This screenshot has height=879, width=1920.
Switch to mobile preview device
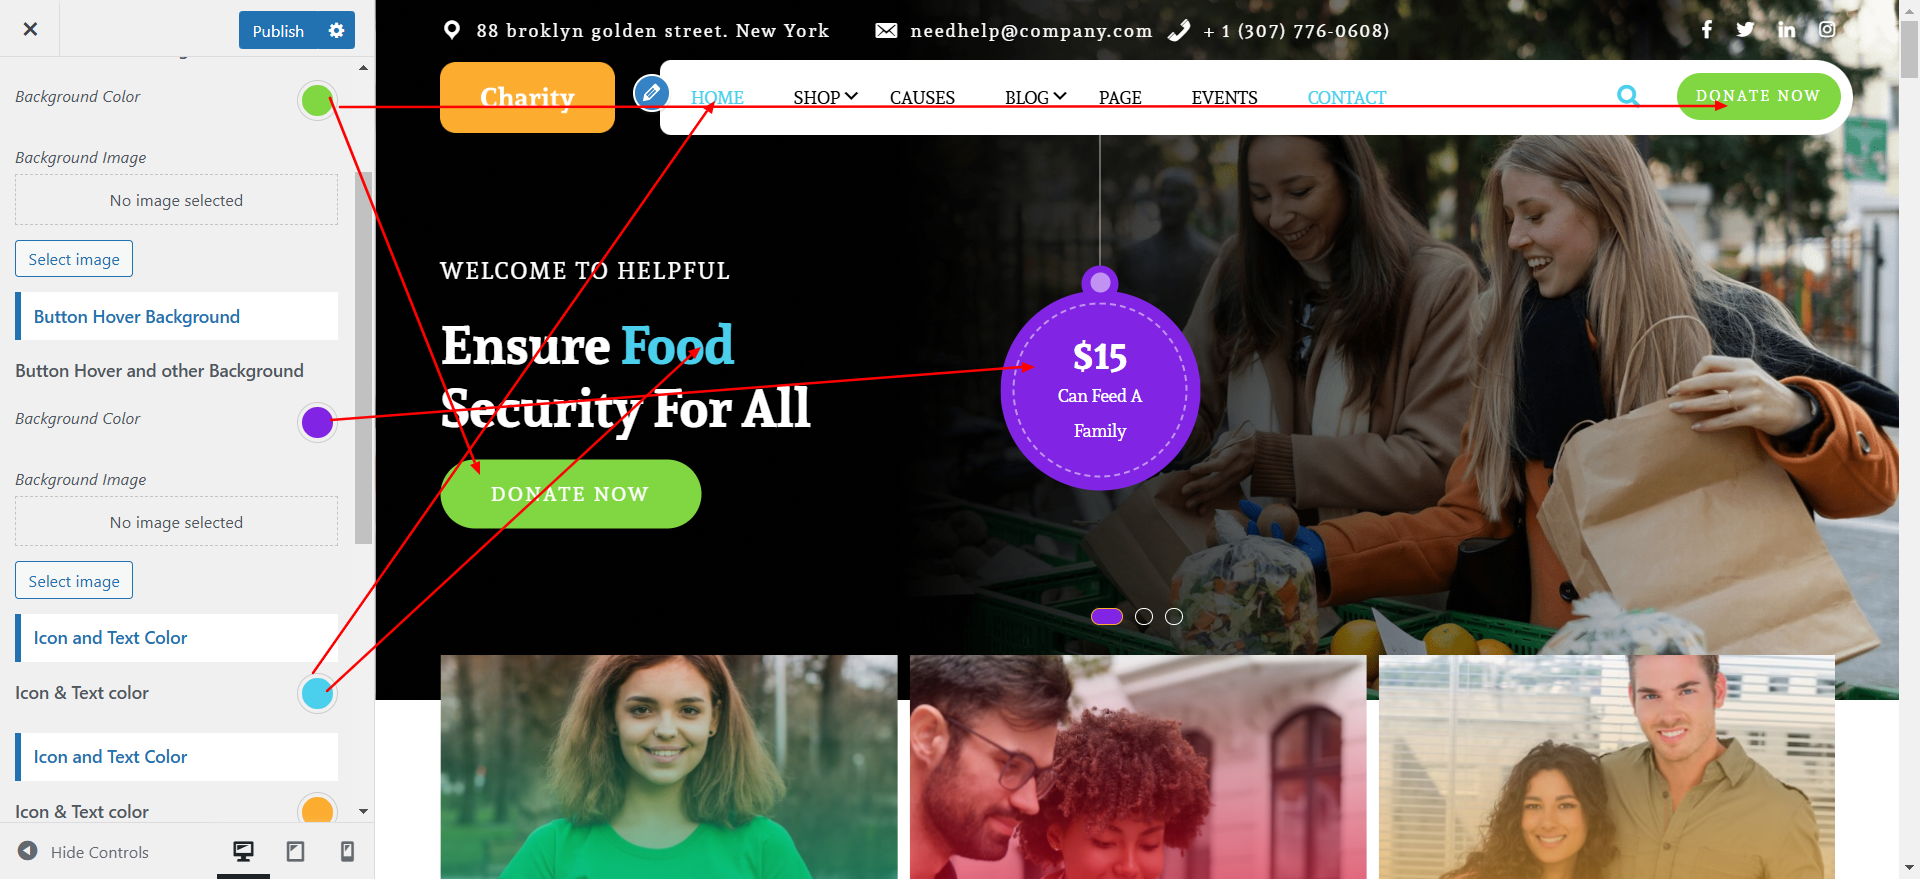348,851
